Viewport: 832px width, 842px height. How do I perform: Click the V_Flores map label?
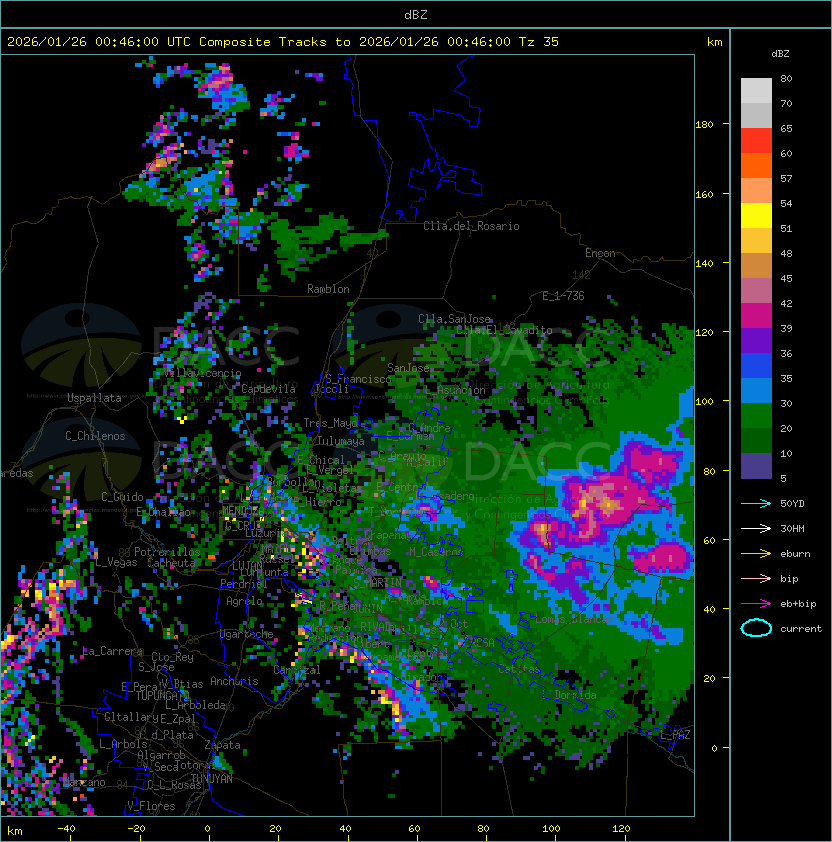click(151, 806)
